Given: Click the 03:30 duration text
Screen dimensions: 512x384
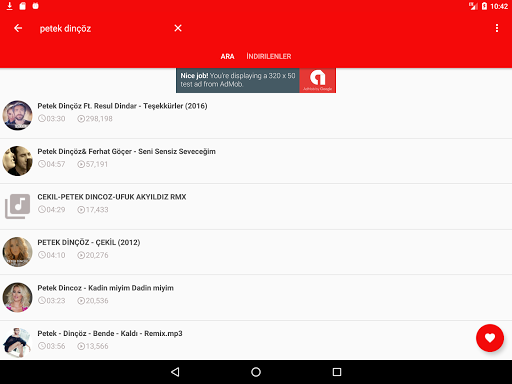Looking at the screenshot, I should (x=56, y=119).
